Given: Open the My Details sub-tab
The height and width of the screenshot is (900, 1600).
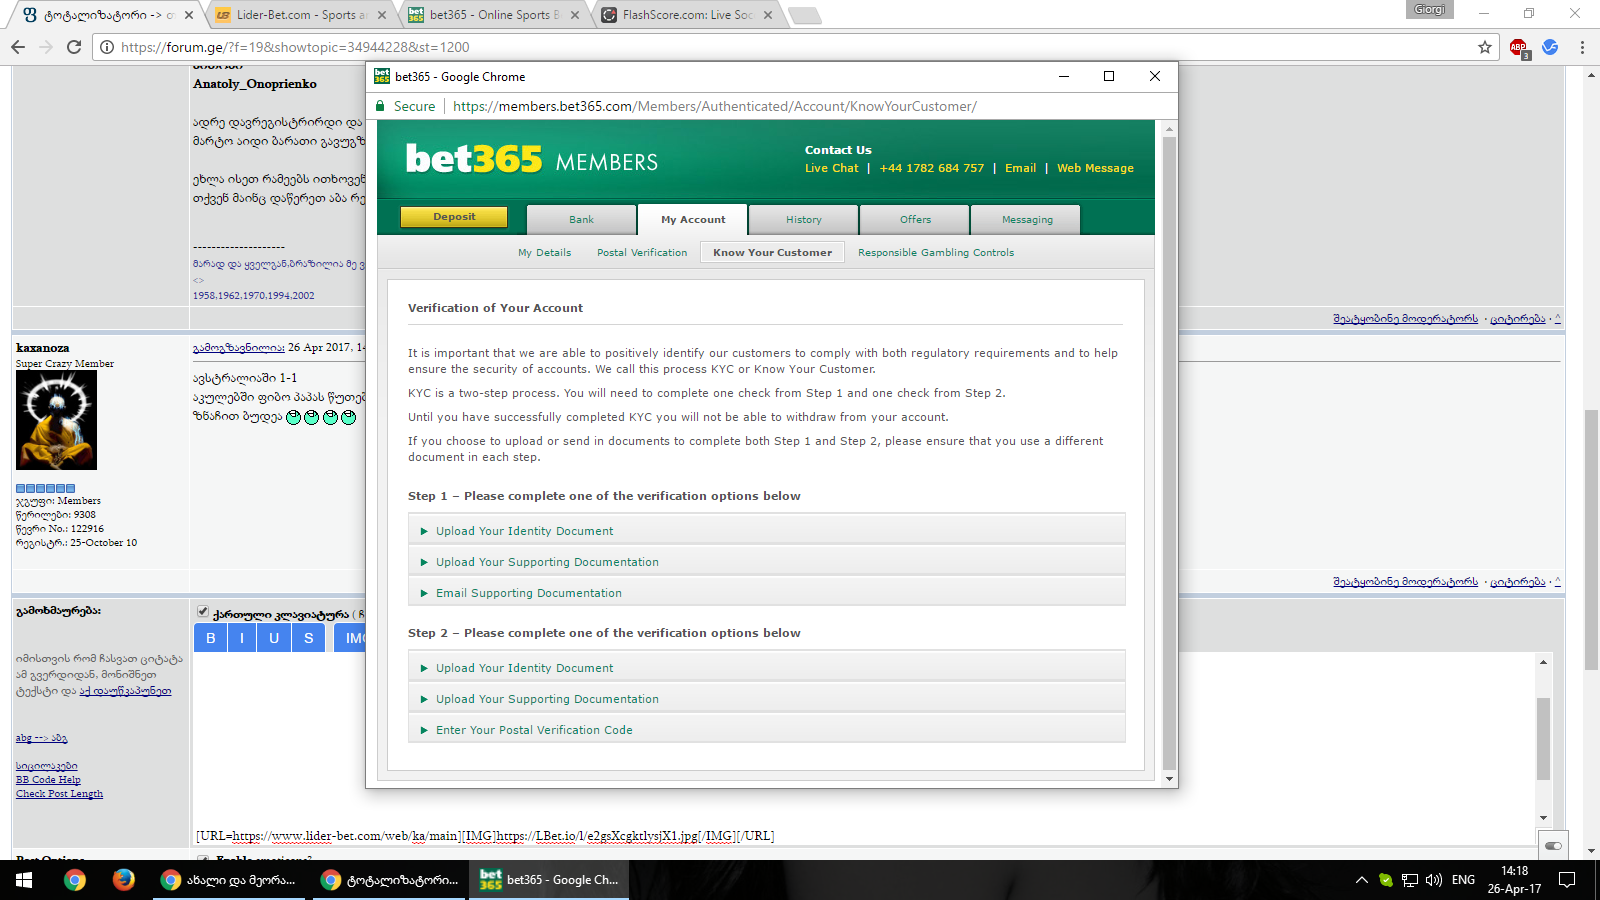Looking at the screenshot, I should pyautogui.click(x=545, y=253).
